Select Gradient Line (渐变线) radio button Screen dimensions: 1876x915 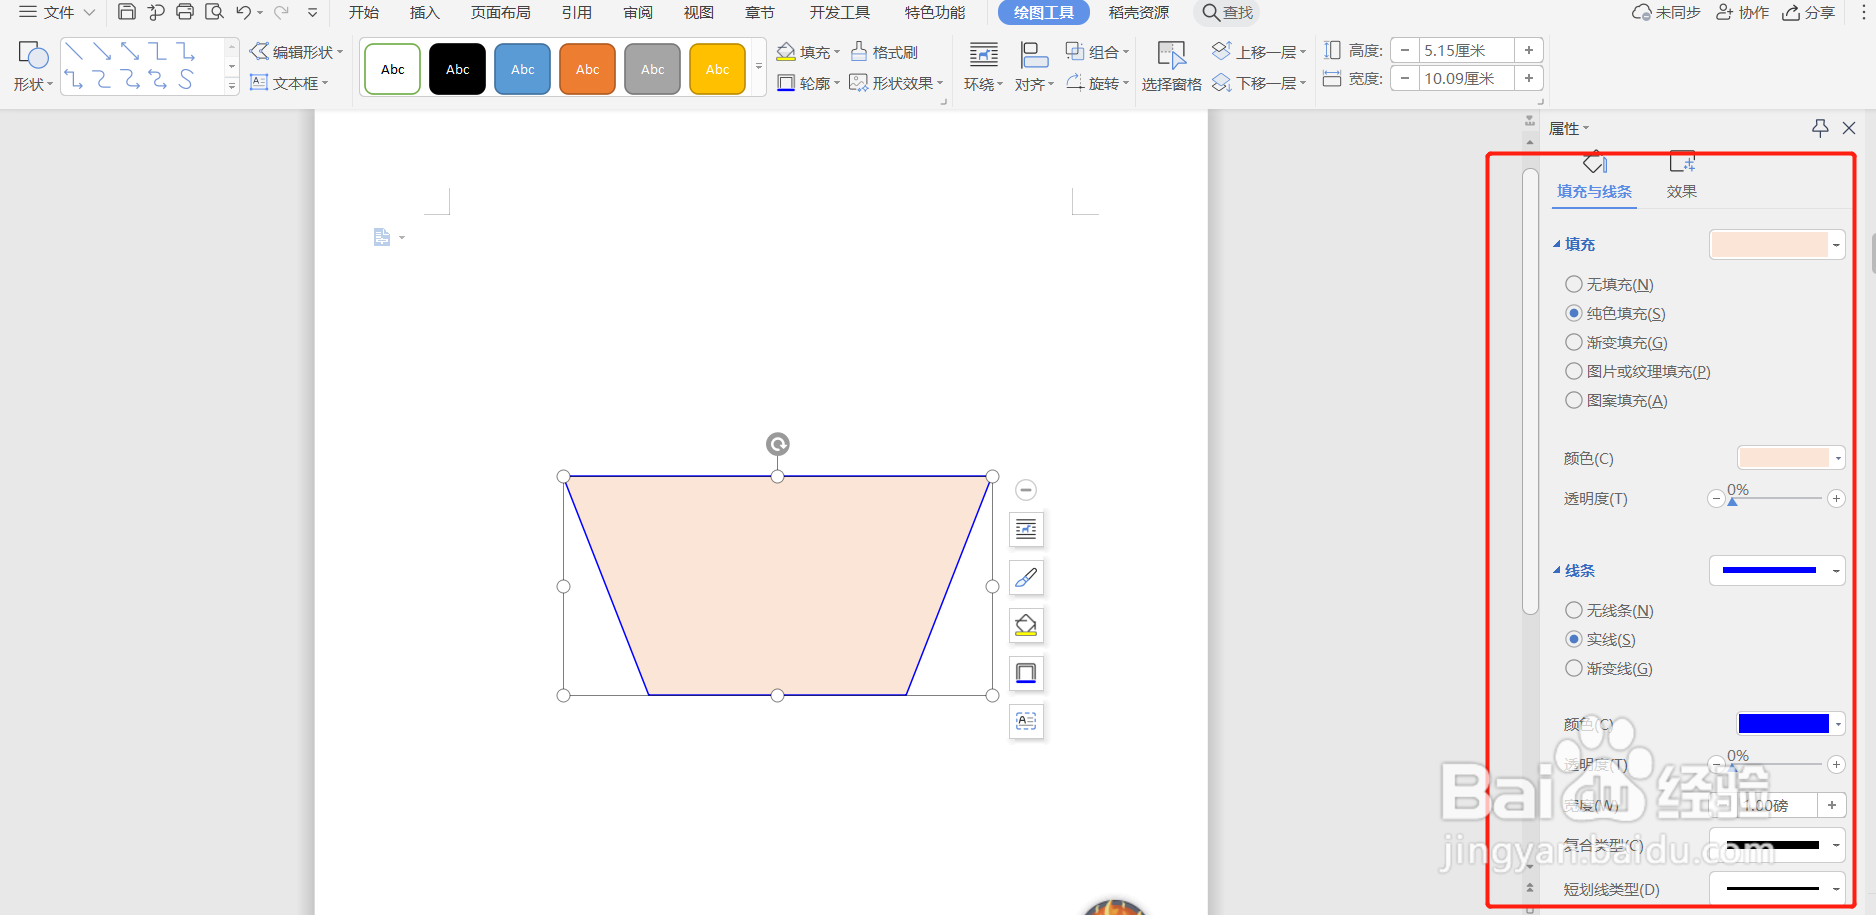click(1574, 668)
